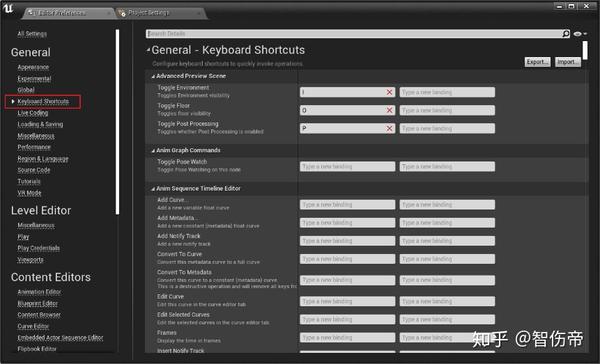This screenshot has width=600, height=364.
Task: Collapse the General - Keyboard Shortcuts section
Action: pyautogui.click(x=148, y=50)
